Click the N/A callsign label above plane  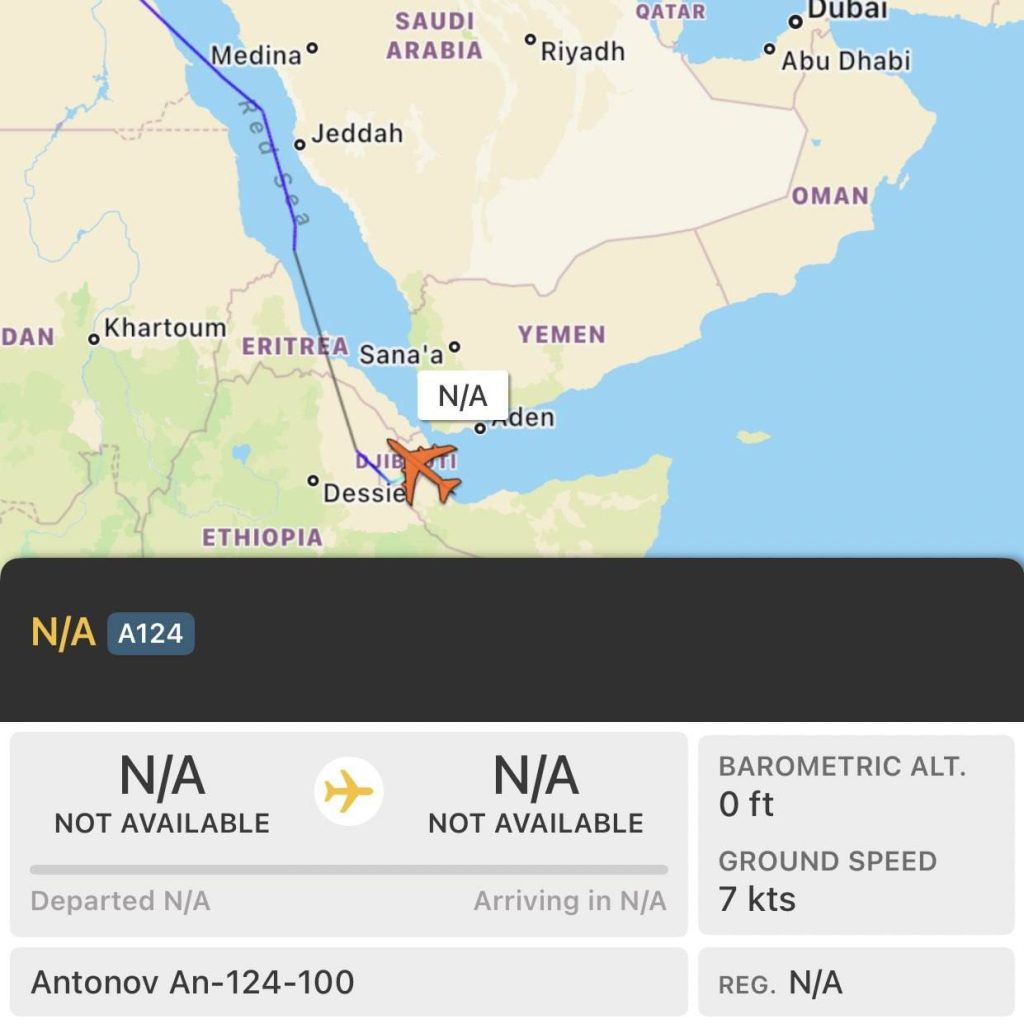click(462, 396)
